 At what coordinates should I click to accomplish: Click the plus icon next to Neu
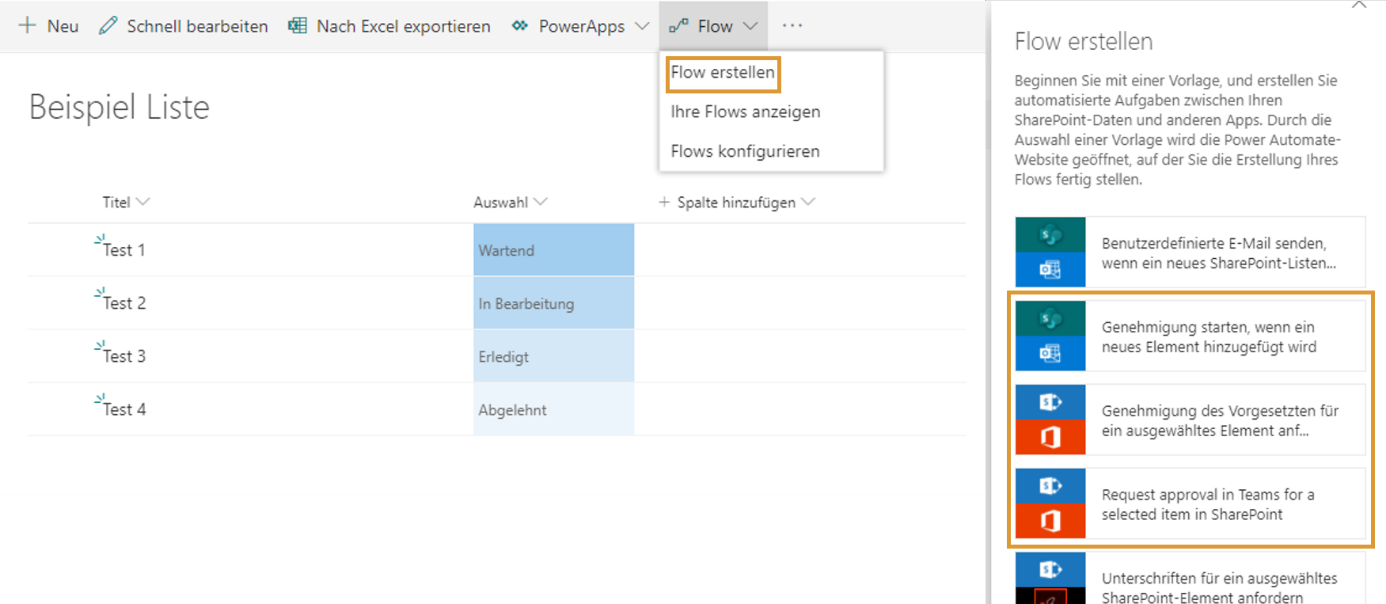pos(27,26)
